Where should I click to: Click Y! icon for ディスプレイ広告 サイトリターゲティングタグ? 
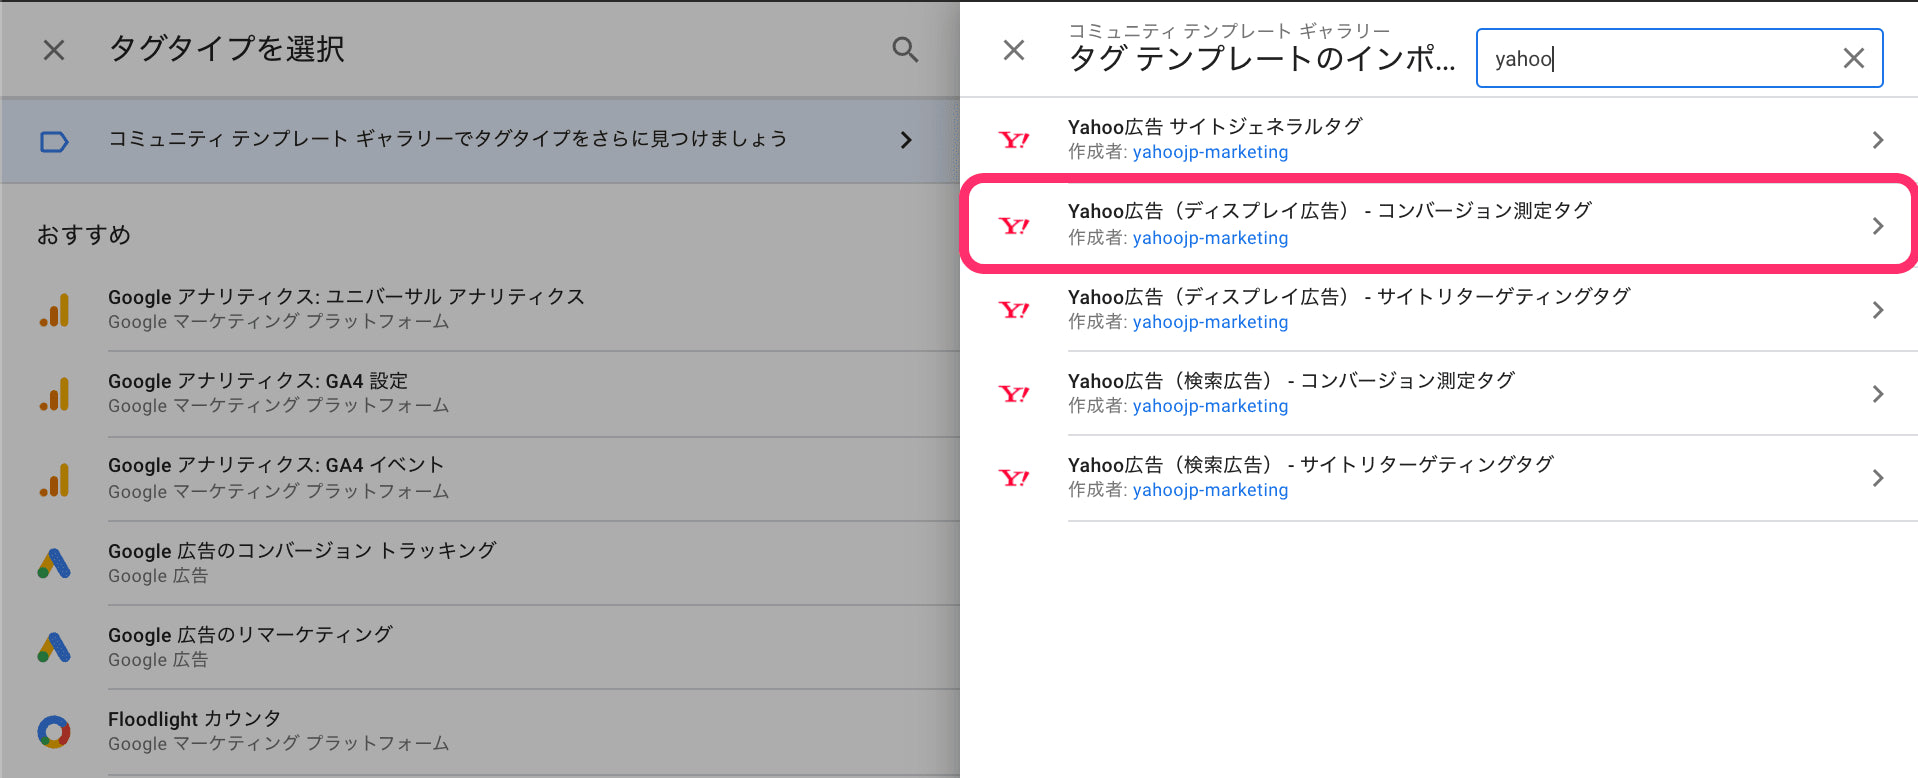[x=1014, y=310]
